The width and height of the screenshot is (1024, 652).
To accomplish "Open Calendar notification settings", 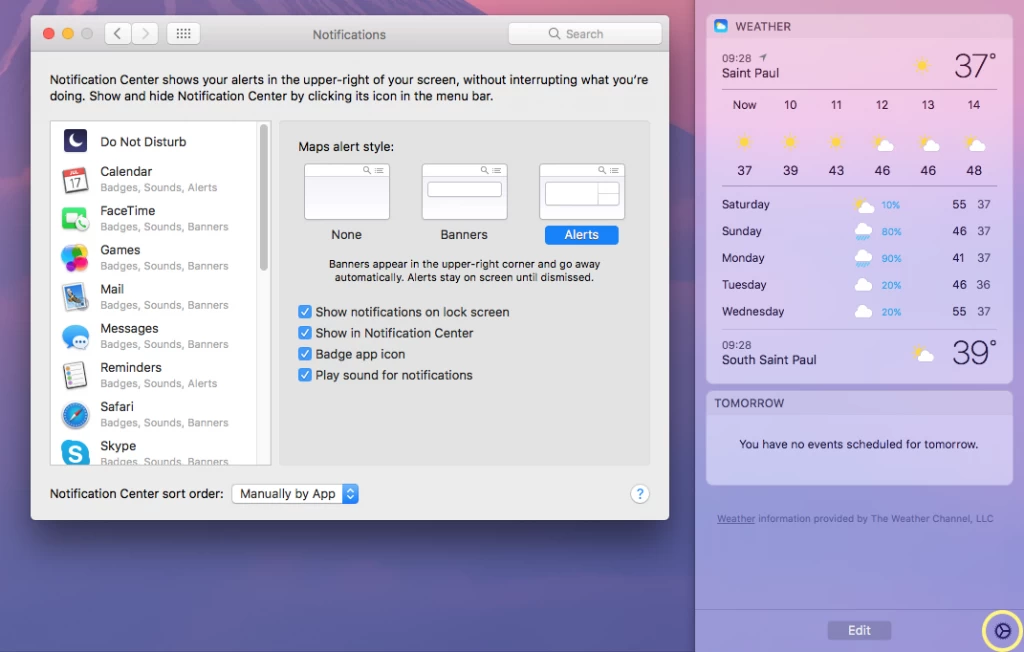I will click(x=155, y=179).
